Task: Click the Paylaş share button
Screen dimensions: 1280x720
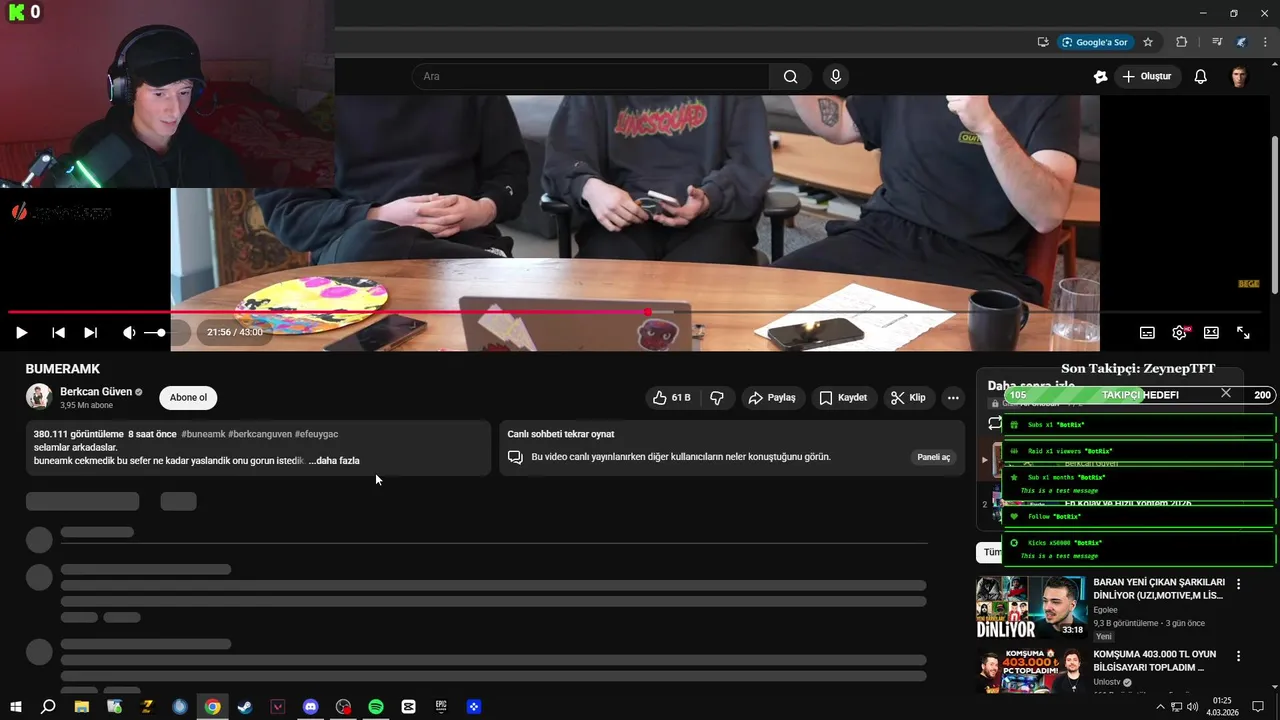Action: tap(772, 398)
